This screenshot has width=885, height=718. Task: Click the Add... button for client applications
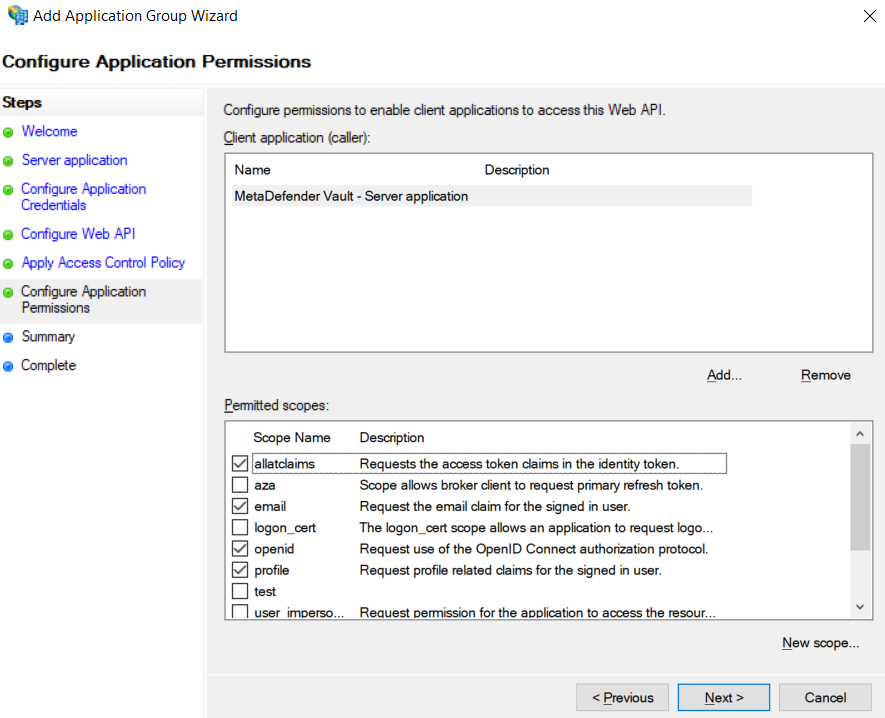click(x=724, y=375)
